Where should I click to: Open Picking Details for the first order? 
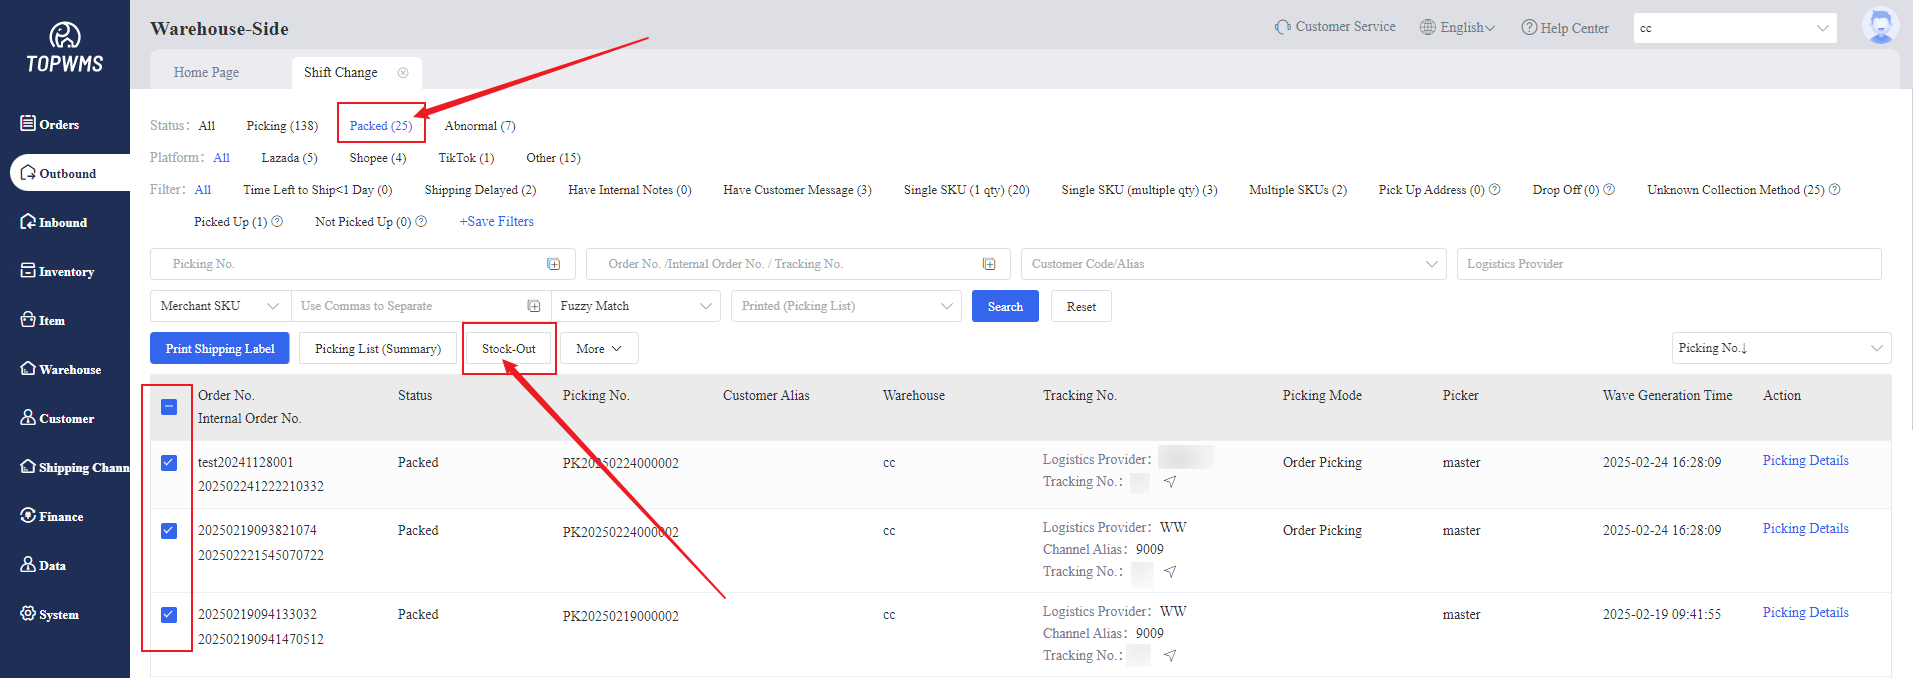[1805, 461]
